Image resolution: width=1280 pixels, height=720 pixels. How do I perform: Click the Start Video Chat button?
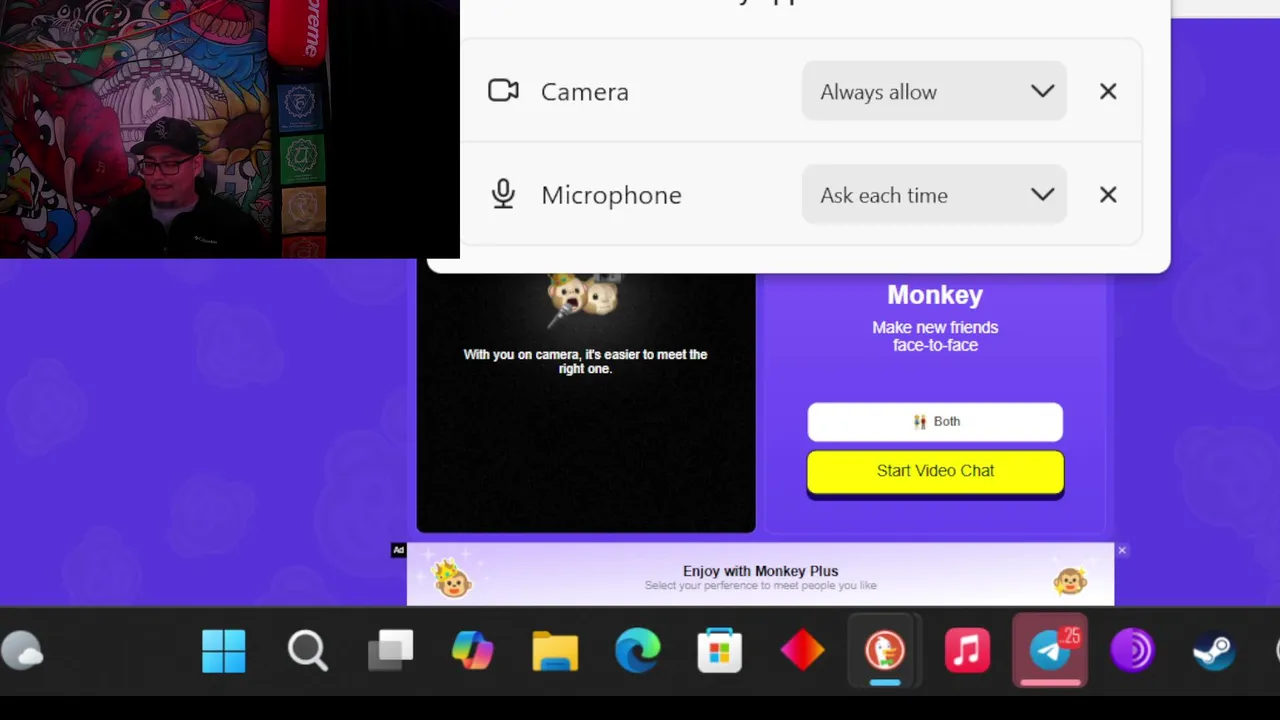pyautogui.click(x=935, y=471)
